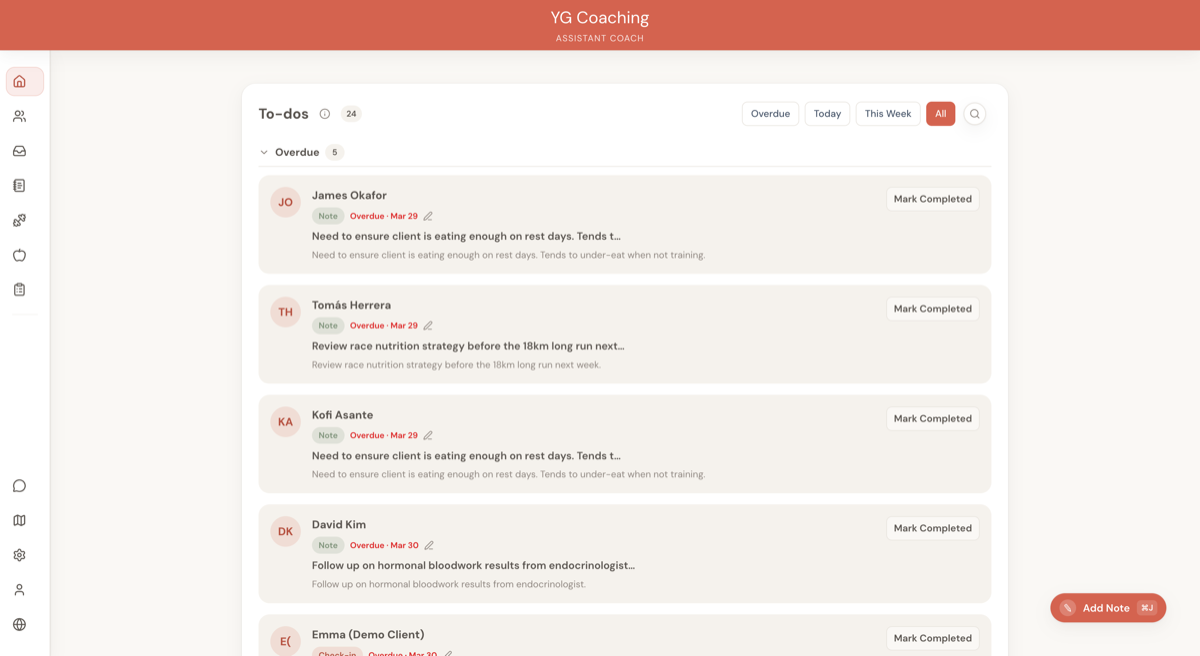This screenshot has height=656, width=1200.
Task: Switch to the This Week filter
Action: click(x=887, y=113)
